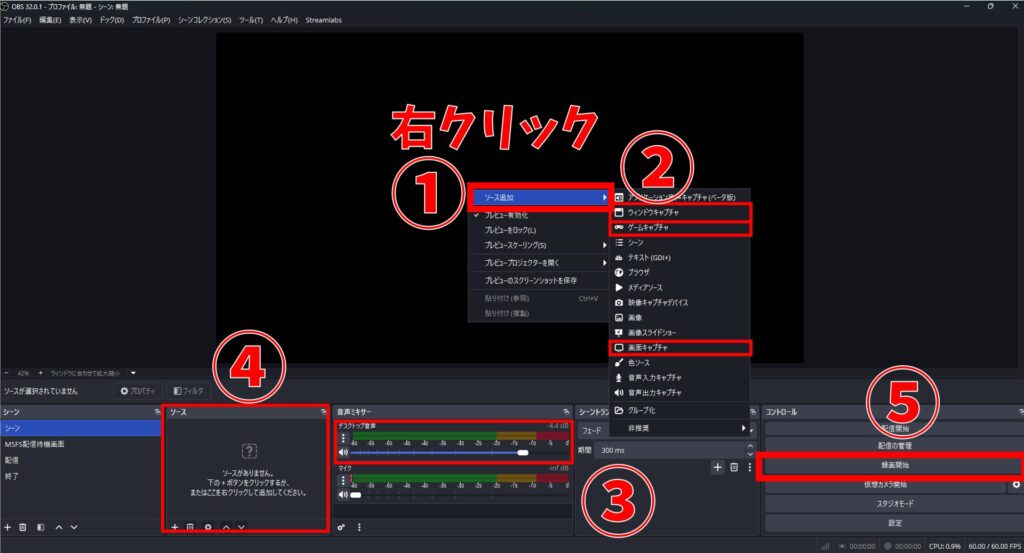The height and width of the screenshot is (553, 1024).
Task: Click グループ化 in the source submenu
Action: click(679, 410)
